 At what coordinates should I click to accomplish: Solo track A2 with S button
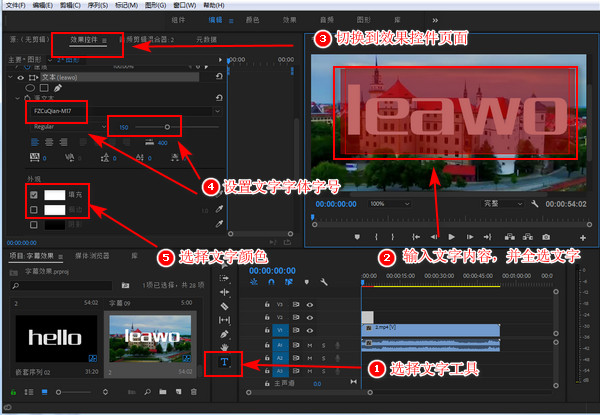tap(323, 358)
